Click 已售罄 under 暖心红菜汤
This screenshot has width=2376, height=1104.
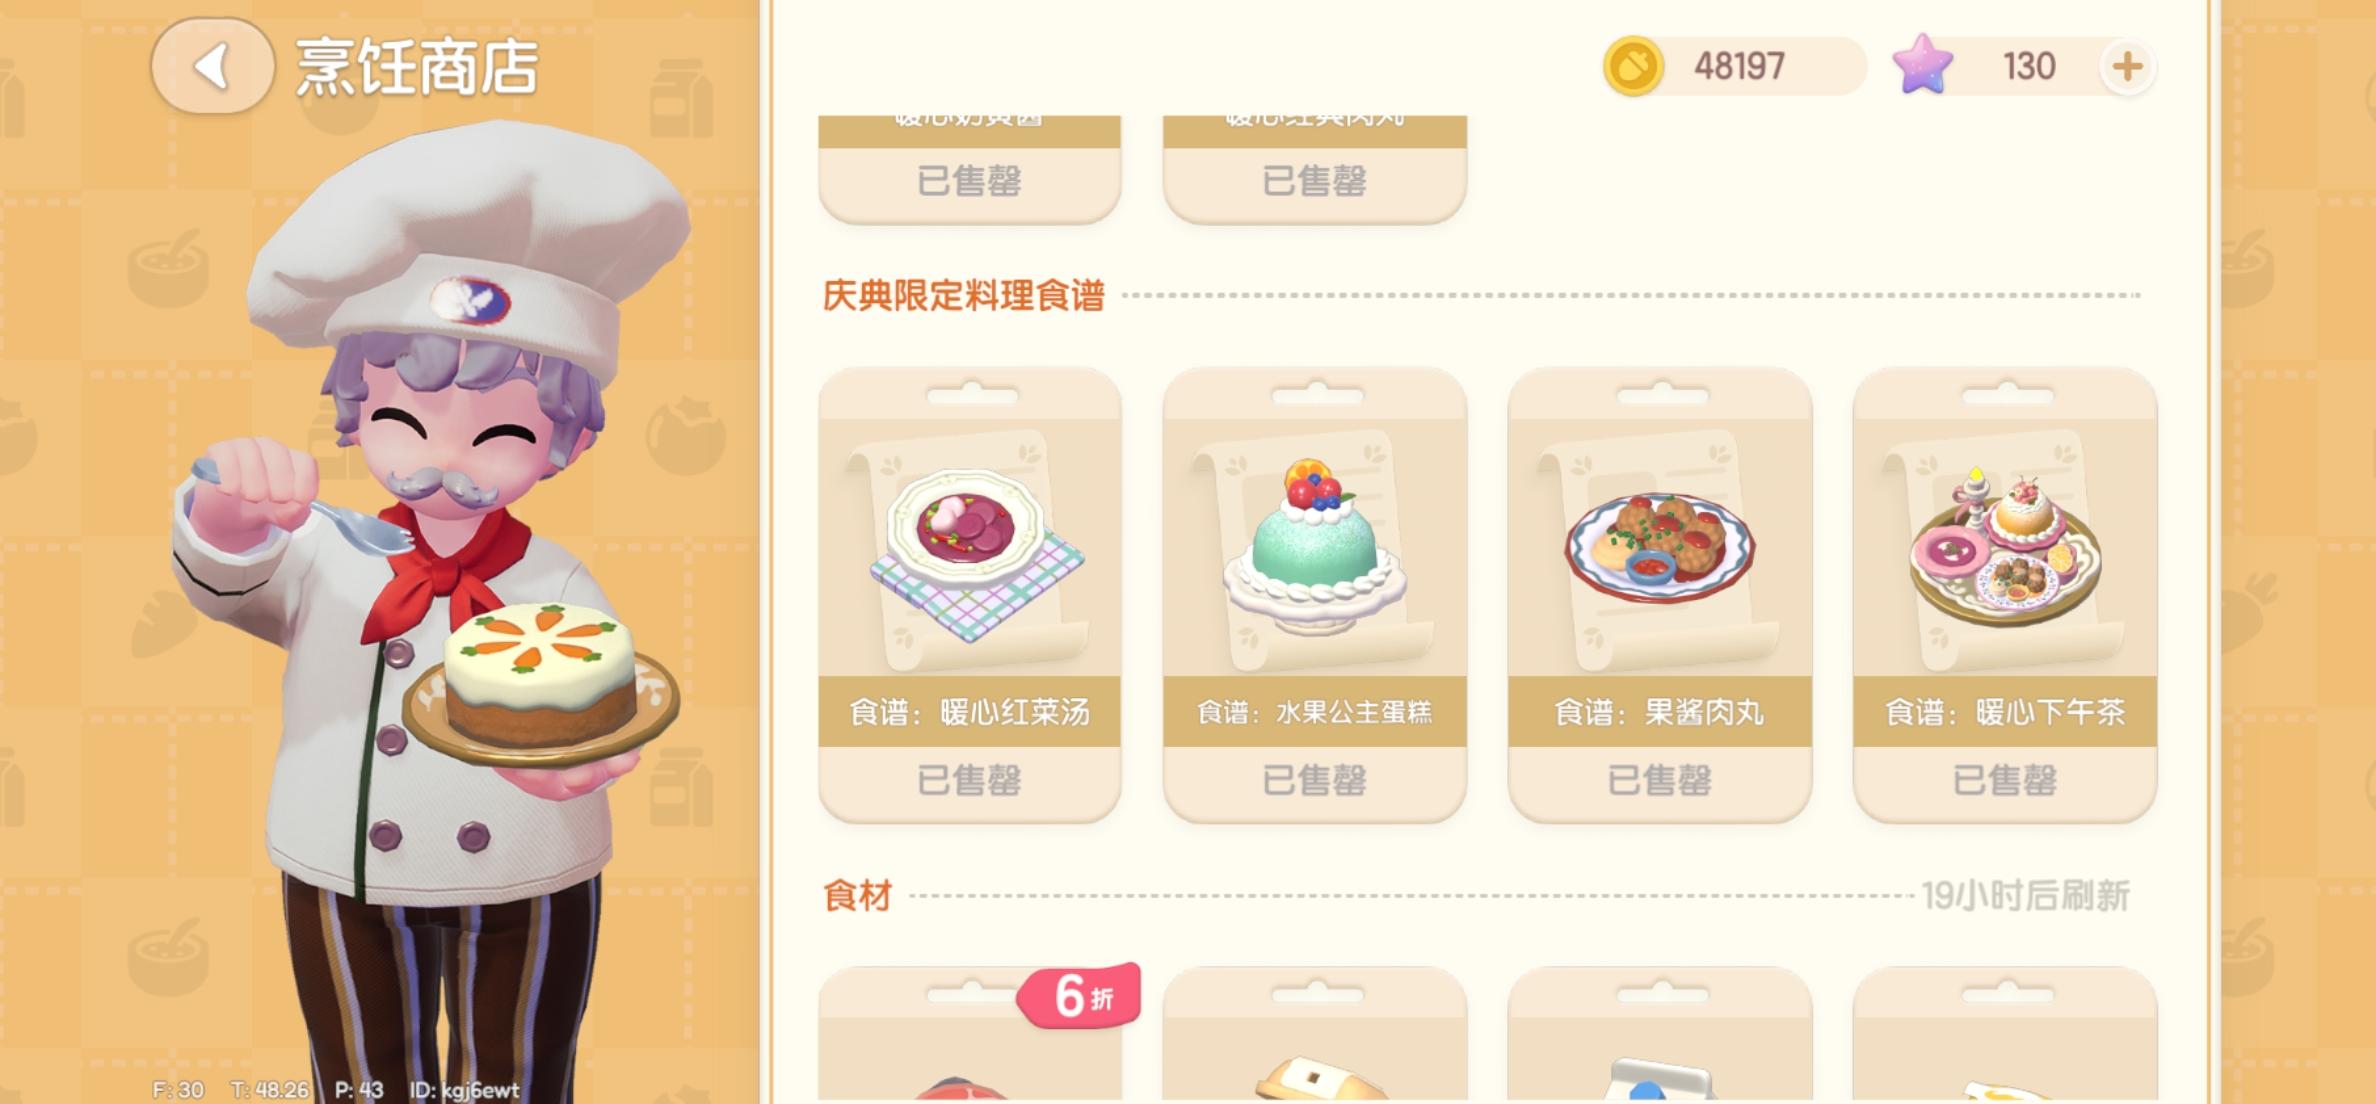[x=969, y=780]
